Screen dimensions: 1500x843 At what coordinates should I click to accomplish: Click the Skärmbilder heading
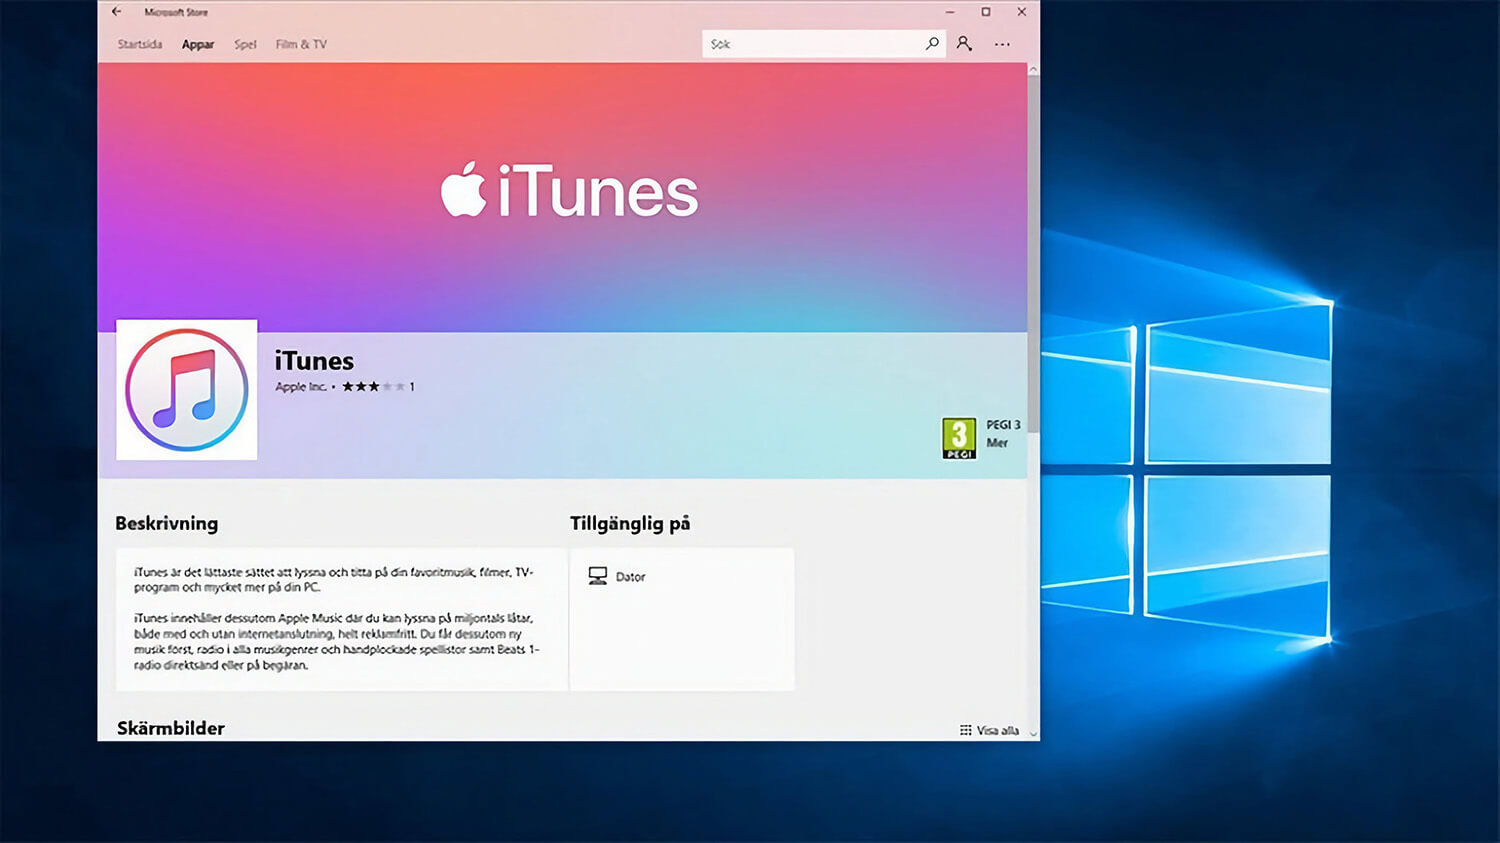(x=171, y=728)
